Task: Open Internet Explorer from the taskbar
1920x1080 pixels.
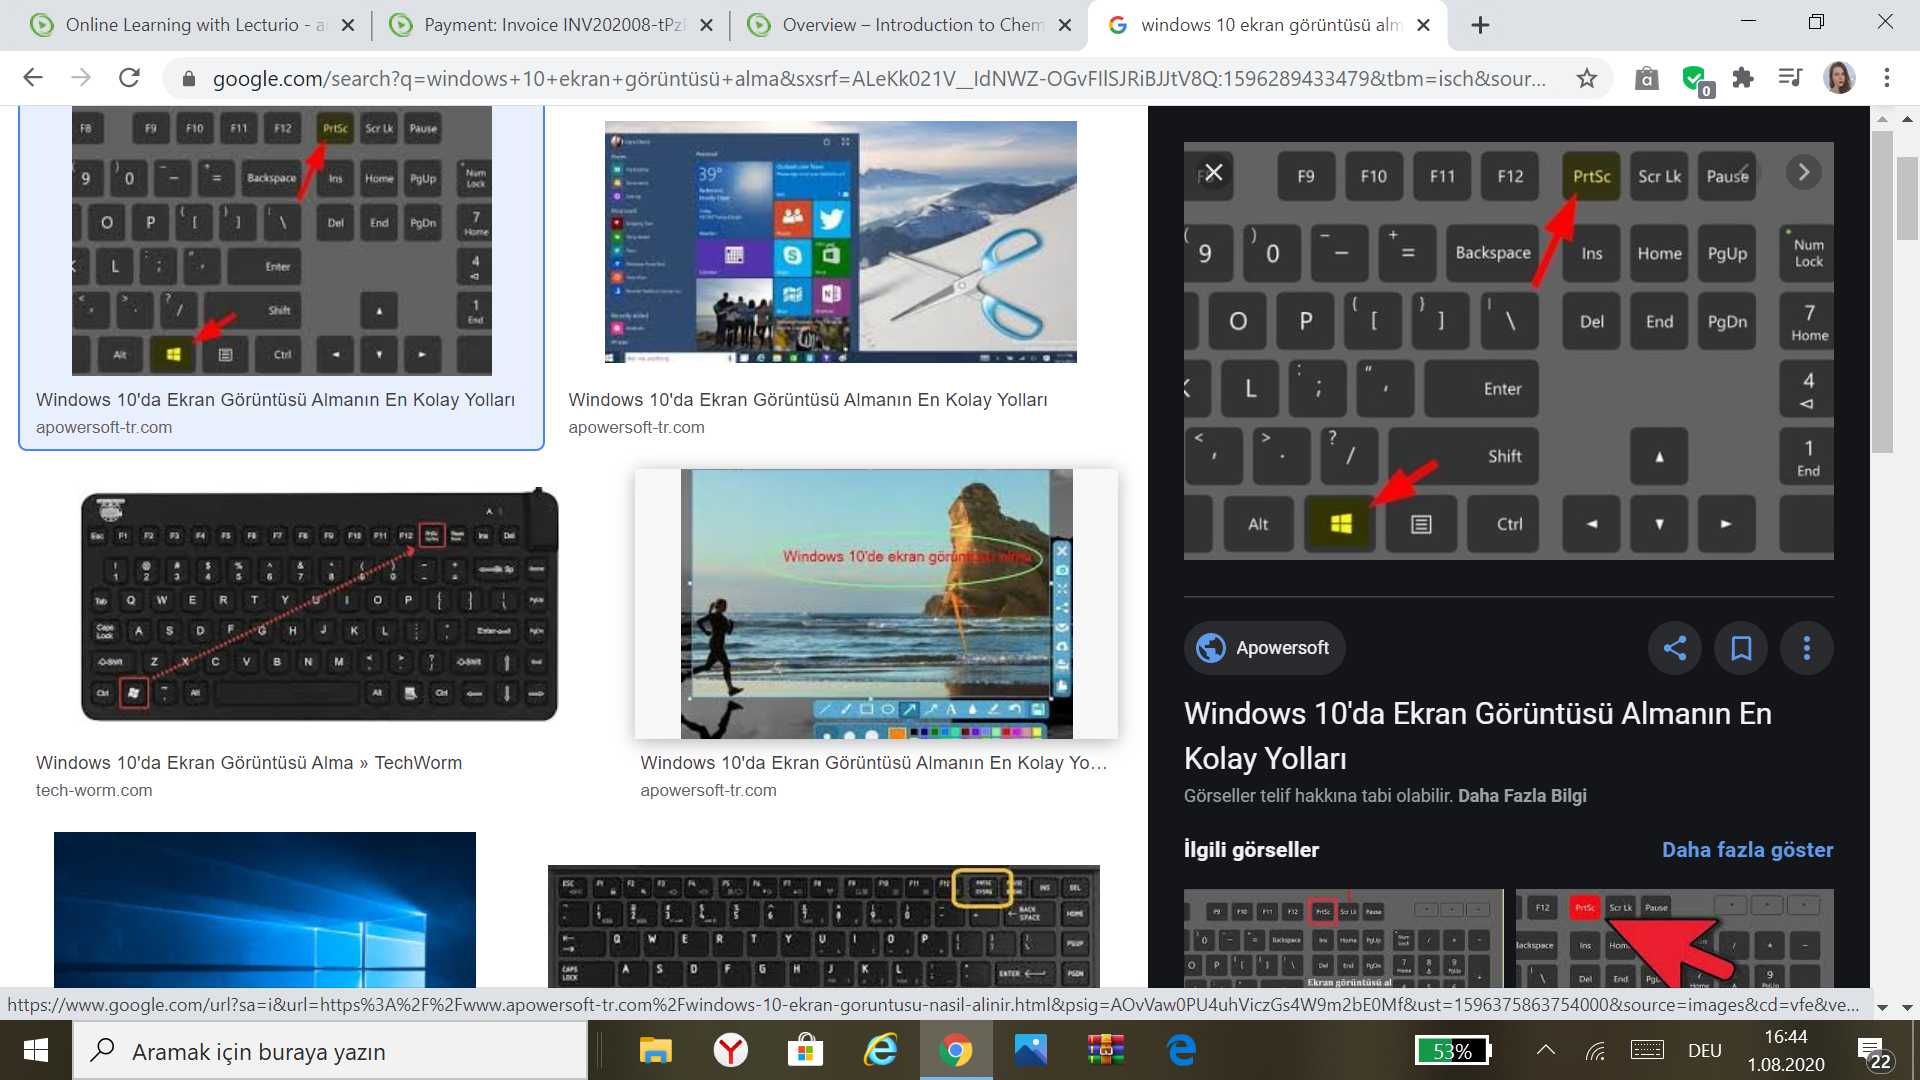Action: click(881, 1050)
